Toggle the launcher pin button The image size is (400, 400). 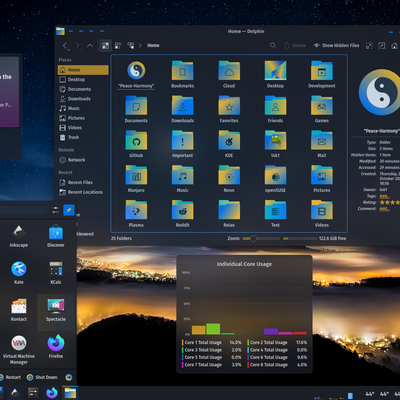(x=69, y=210)
